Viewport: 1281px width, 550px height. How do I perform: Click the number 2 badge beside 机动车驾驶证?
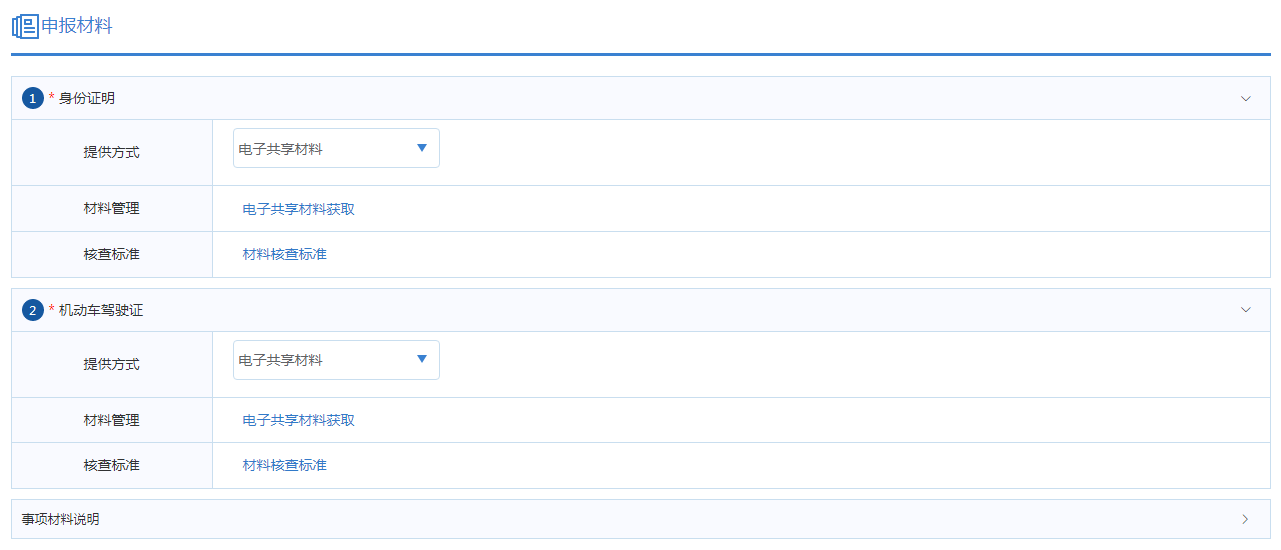coord(33,310)
